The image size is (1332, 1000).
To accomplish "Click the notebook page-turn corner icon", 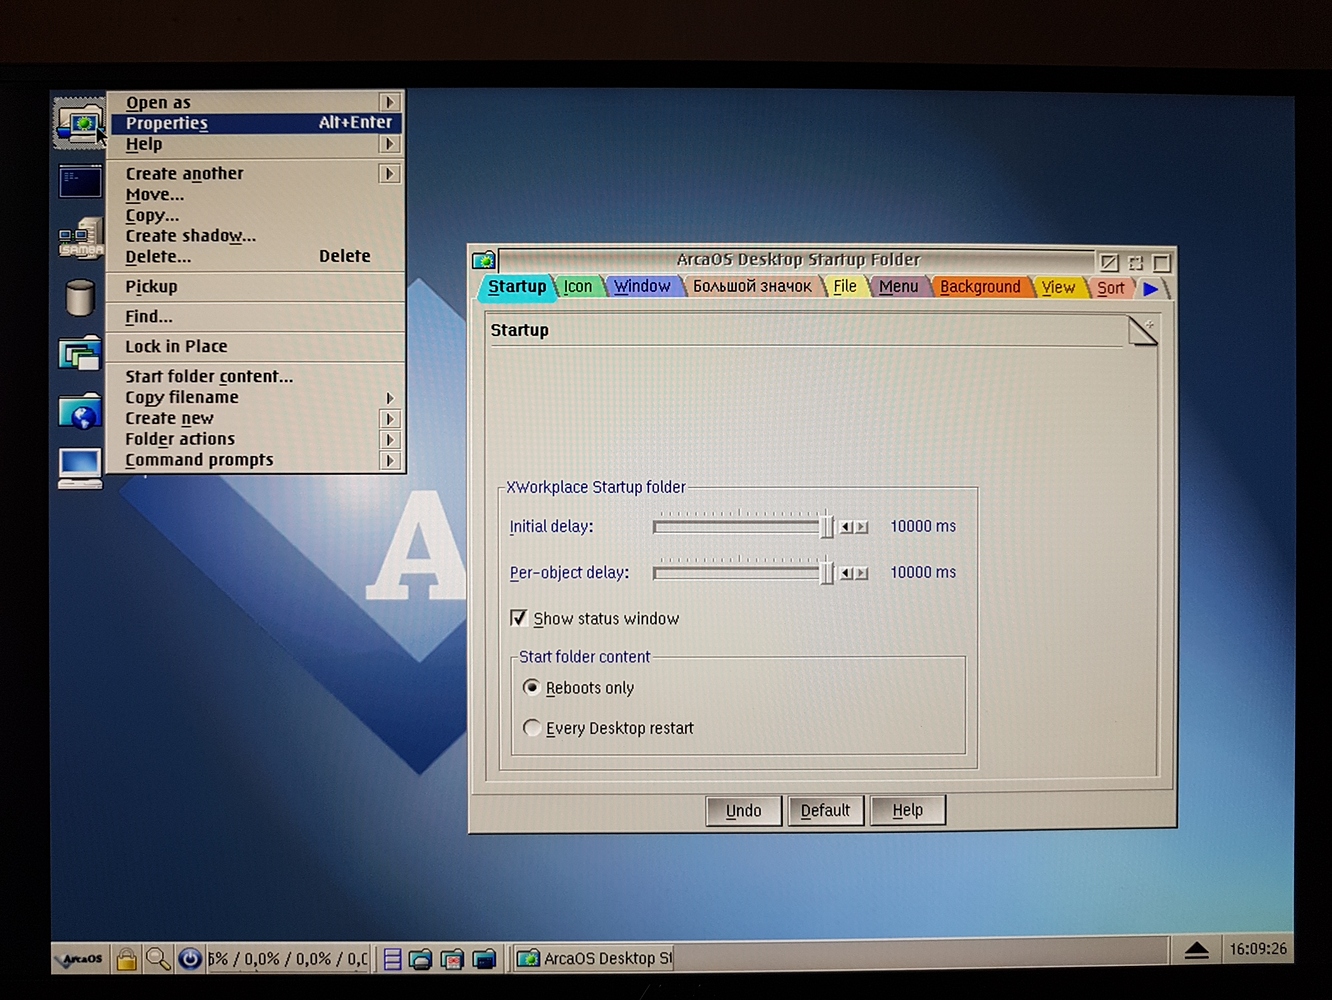I will 1142,331.
